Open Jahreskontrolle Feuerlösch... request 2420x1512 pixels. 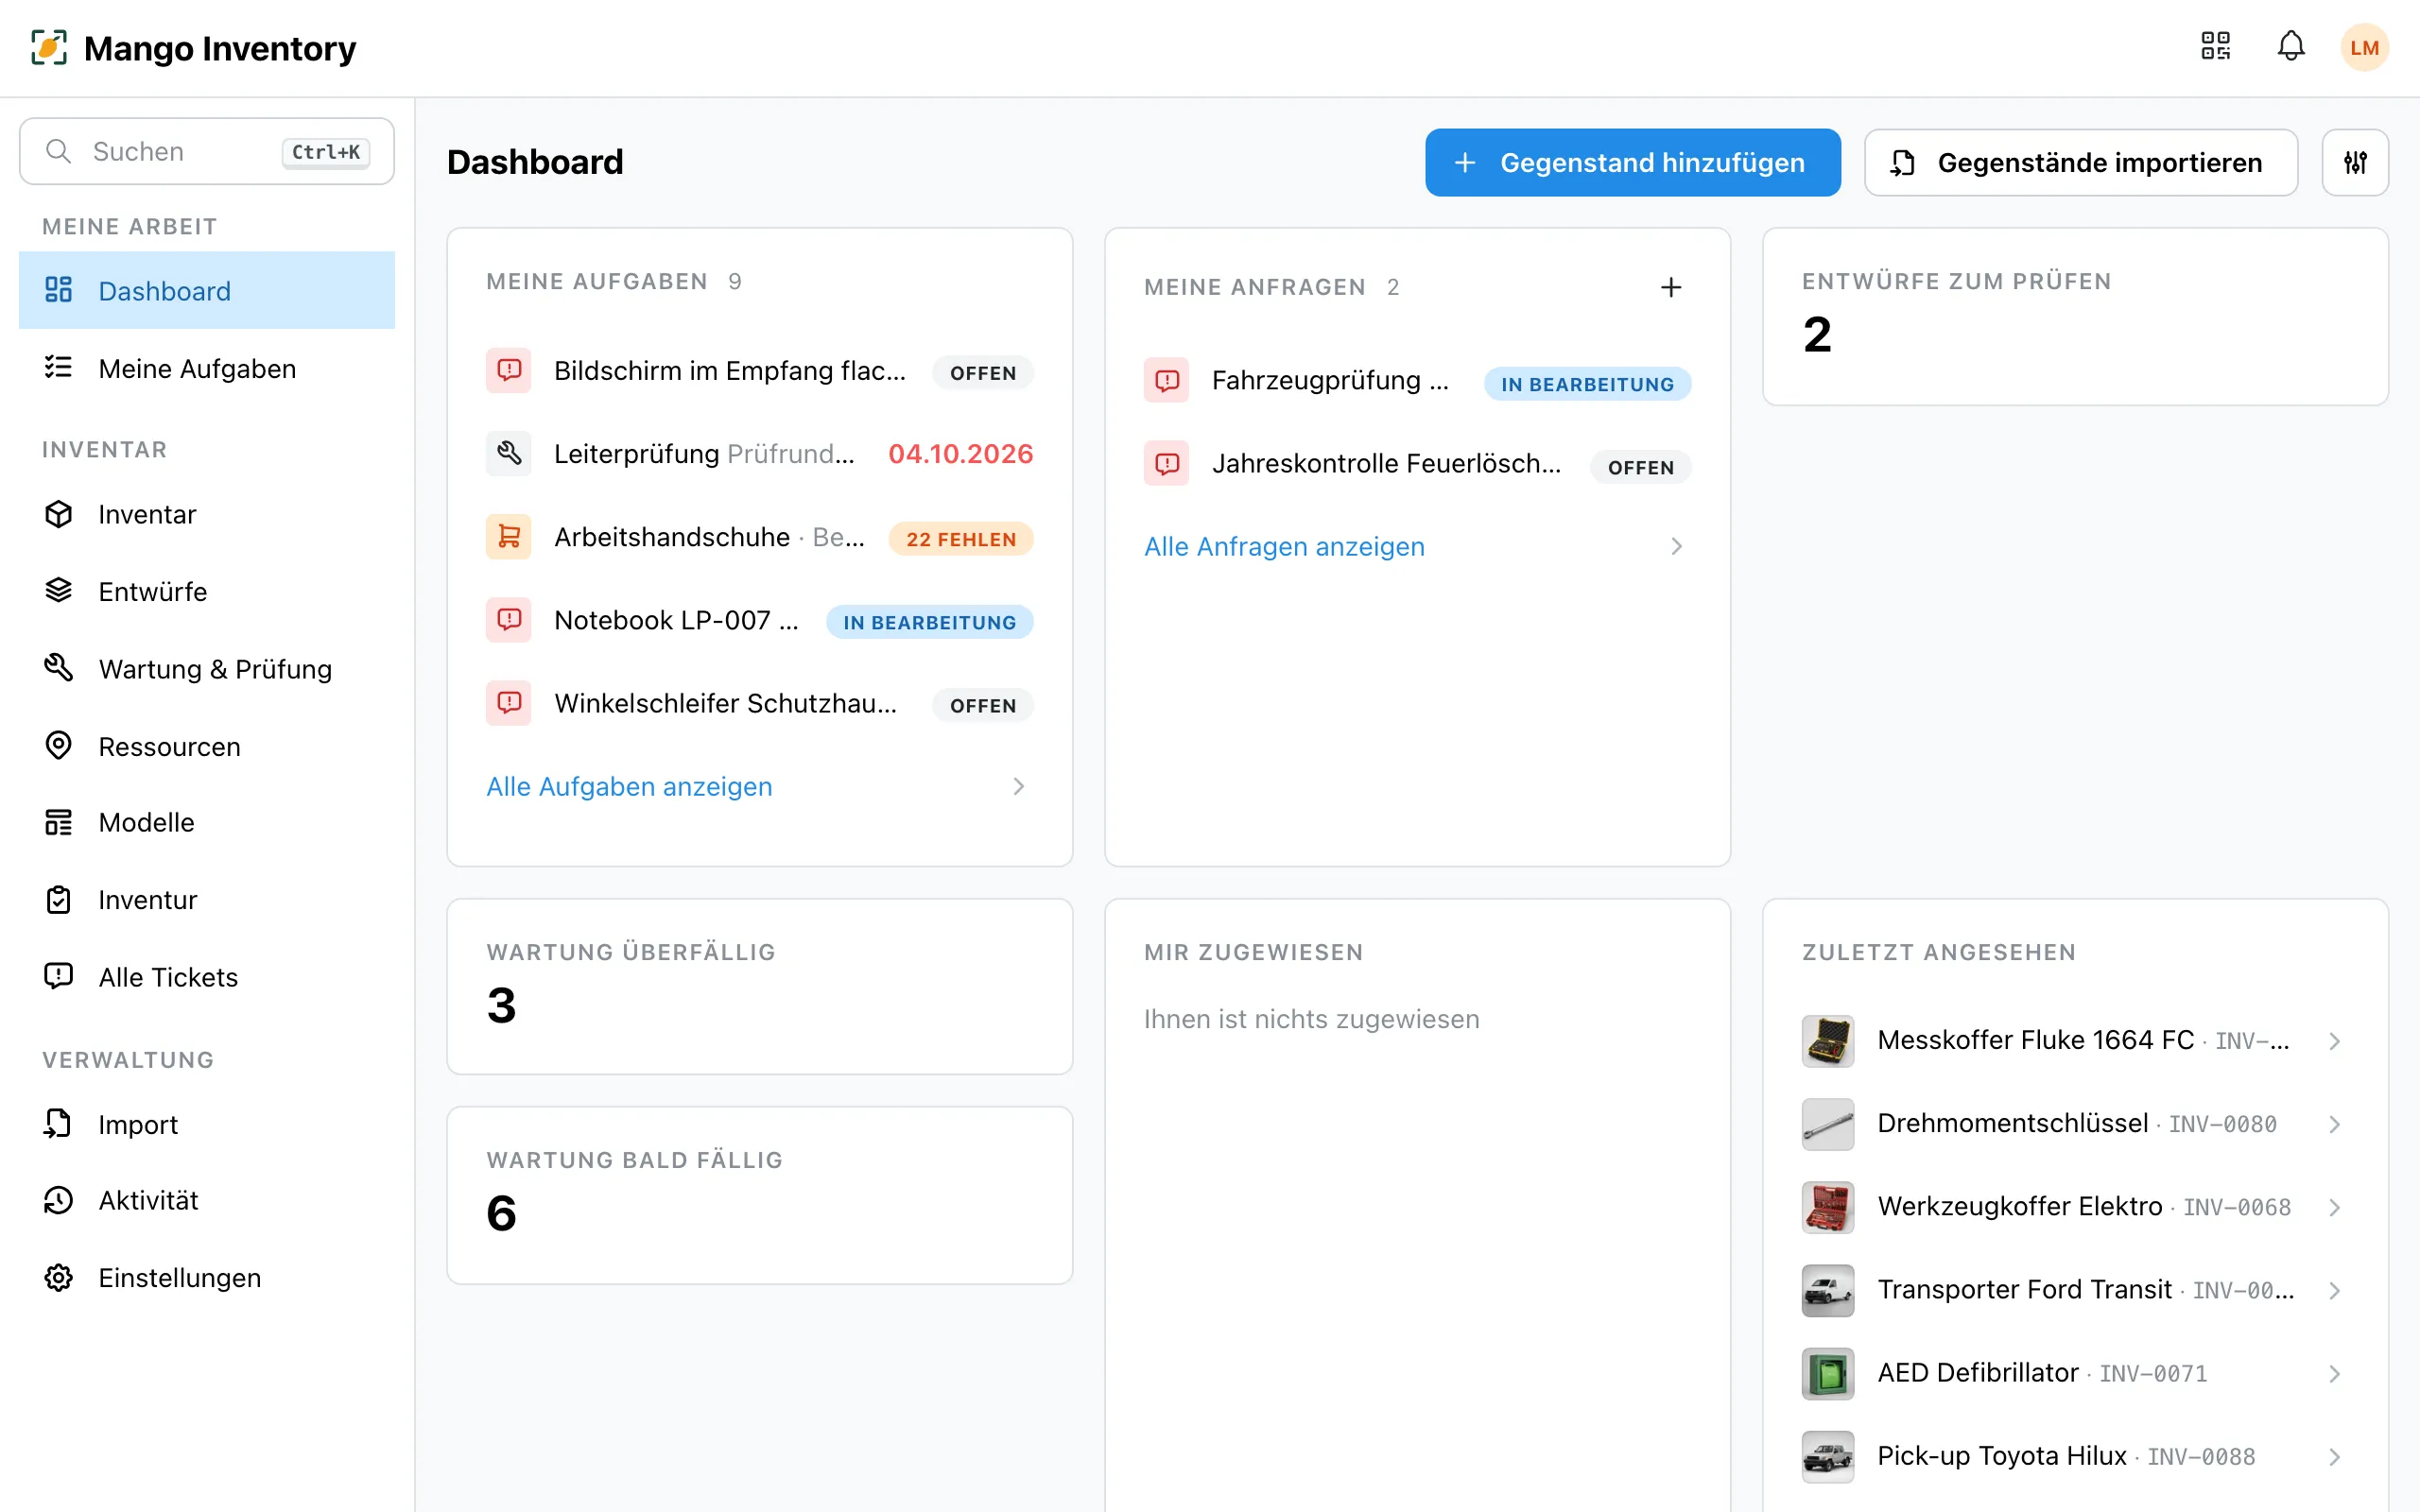click(x=1418, y=464)
